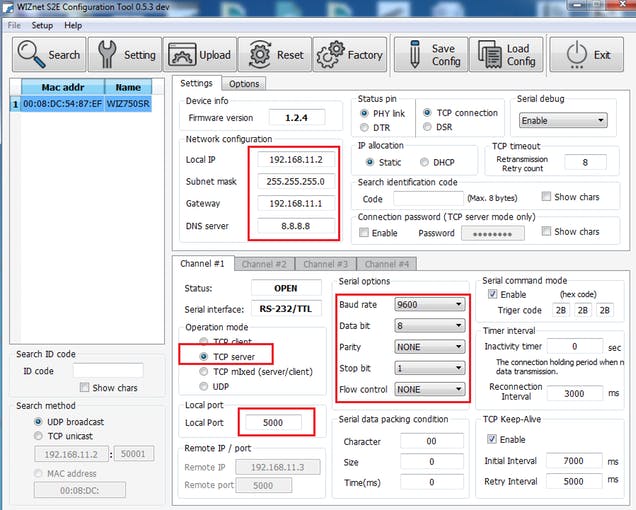The width and height of the screenshot is (636, 510).
Task: Select UDP broadcast search method
Action: [38, 422]
